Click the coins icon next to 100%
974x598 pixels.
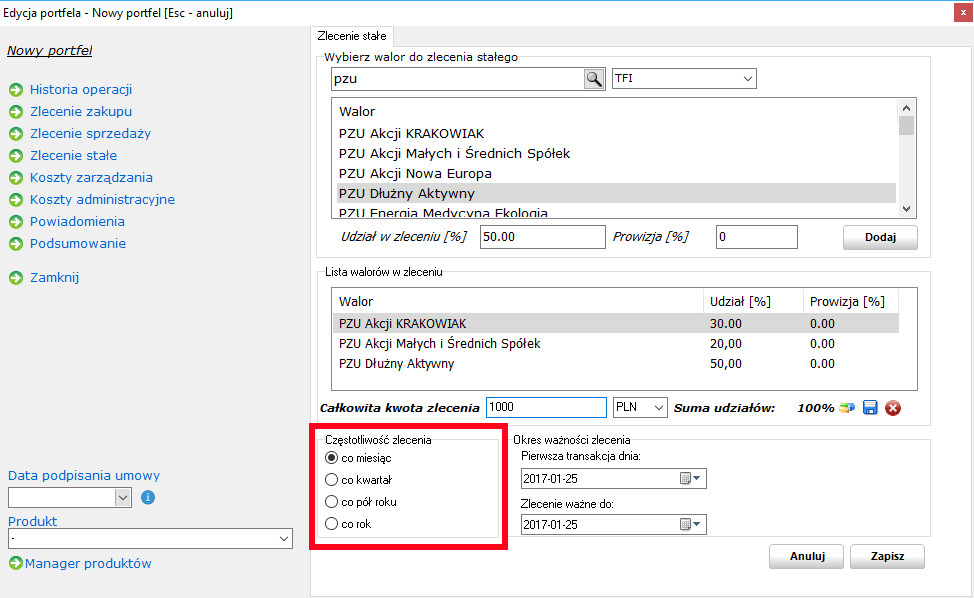pyautogui.click(x=848, y=407)
